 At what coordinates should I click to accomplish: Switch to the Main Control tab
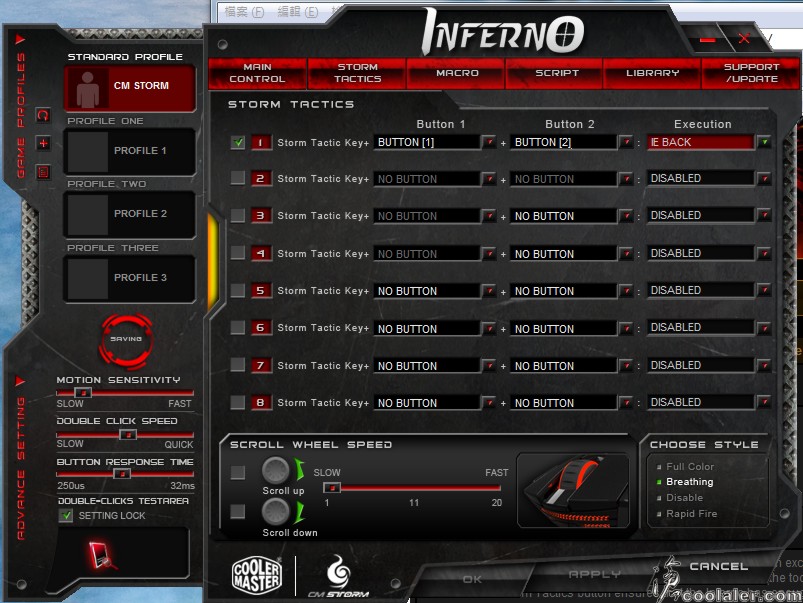coord(257,73)
